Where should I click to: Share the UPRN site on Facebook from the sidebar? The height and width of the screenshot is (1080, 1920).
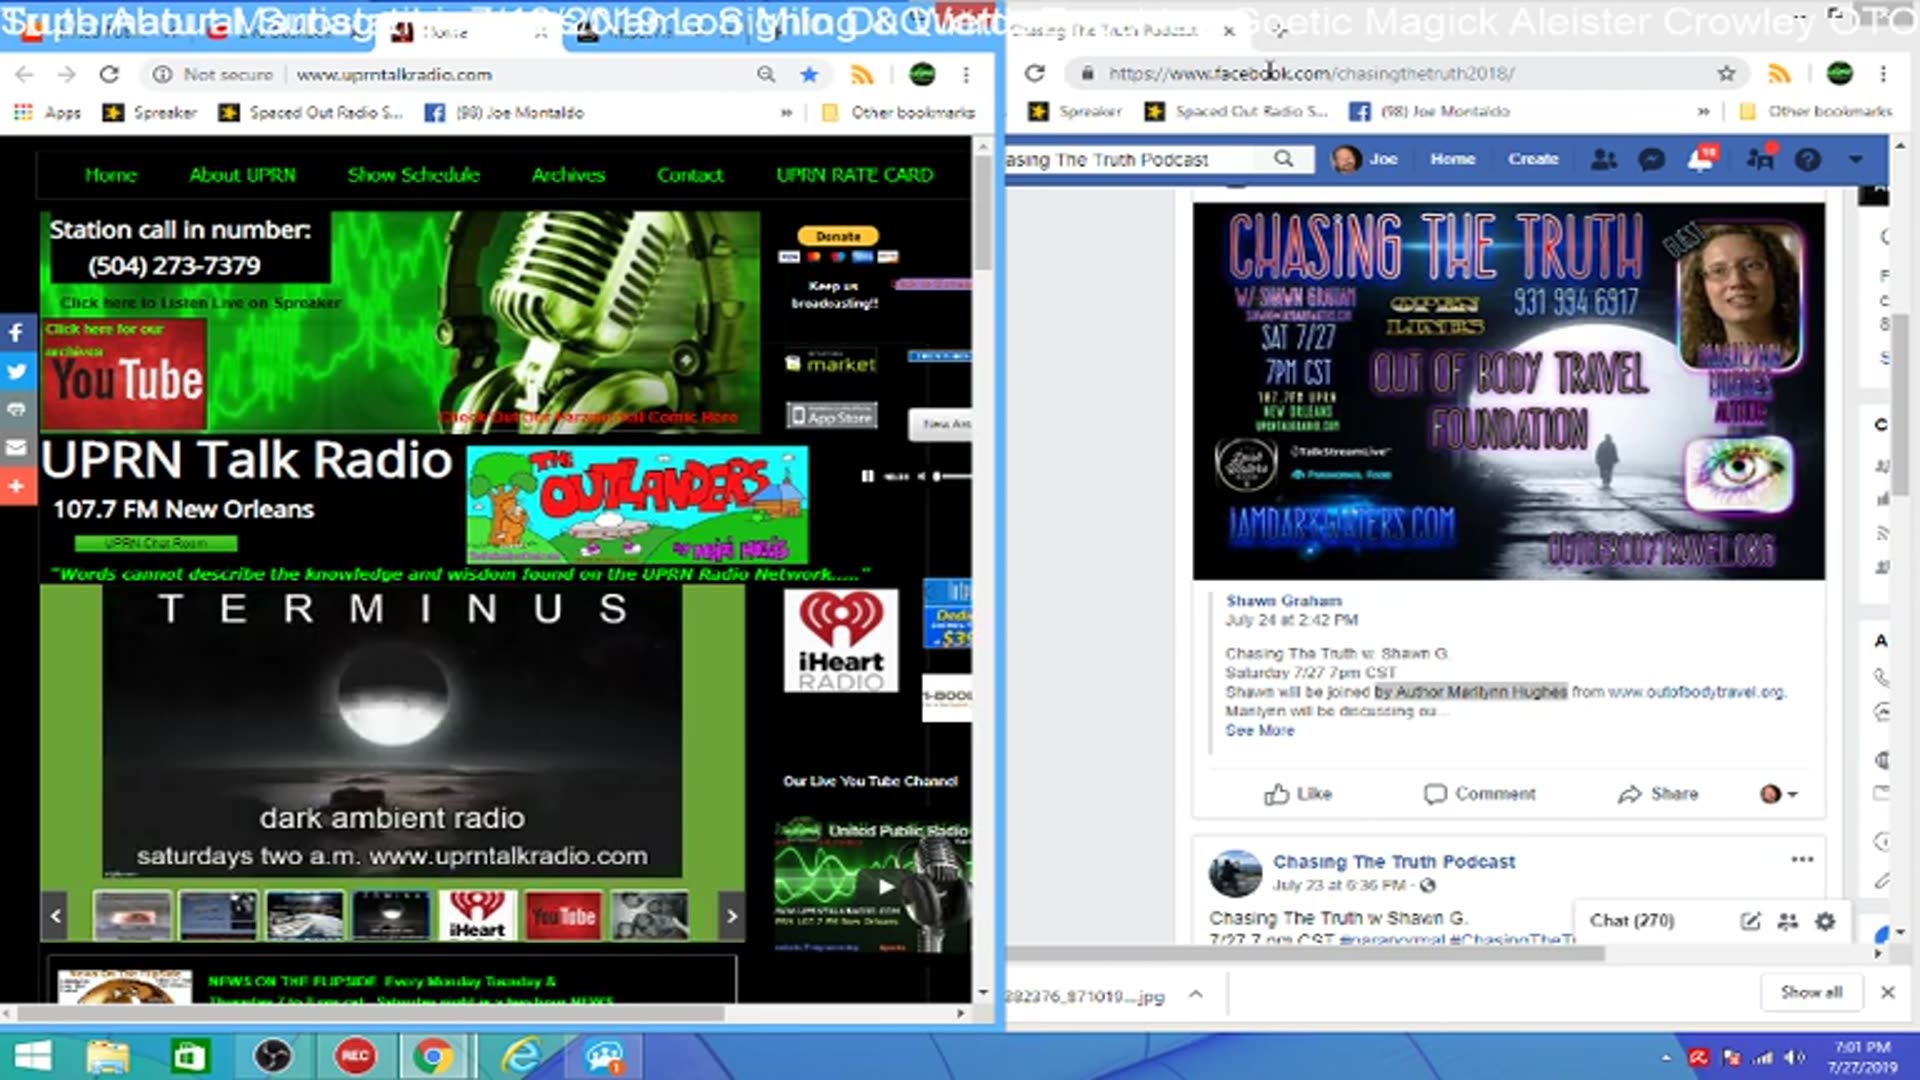pos(16,333)
